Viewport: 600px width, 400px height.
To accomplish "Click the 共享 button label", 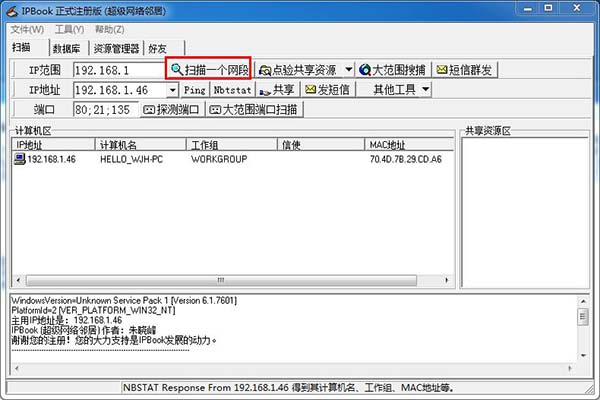I will pyautogui.click(x=284, y=90).
